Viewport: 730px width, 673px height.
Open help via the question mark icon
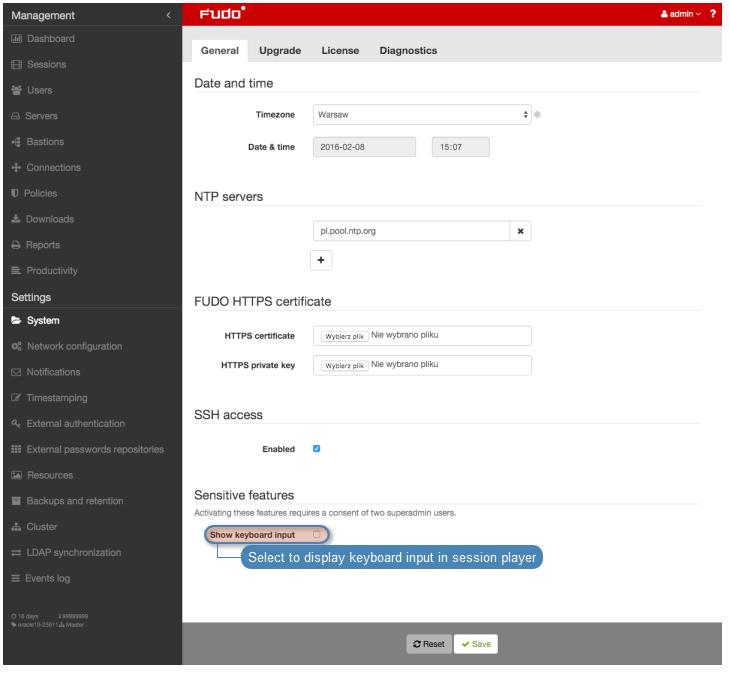(712, 14)
